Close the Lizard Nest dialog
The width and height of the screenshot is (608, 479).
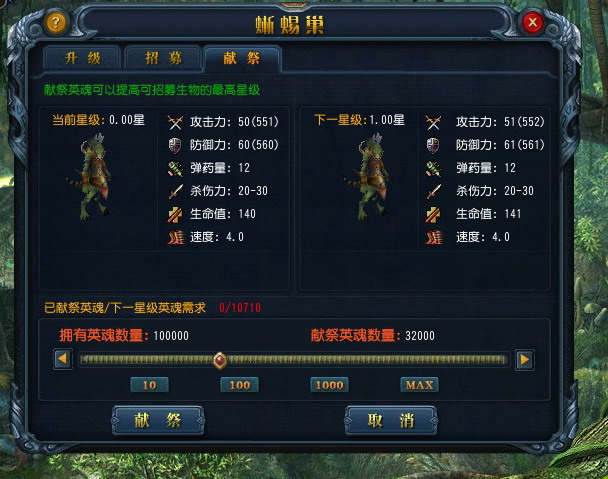[x=532, y=22]
